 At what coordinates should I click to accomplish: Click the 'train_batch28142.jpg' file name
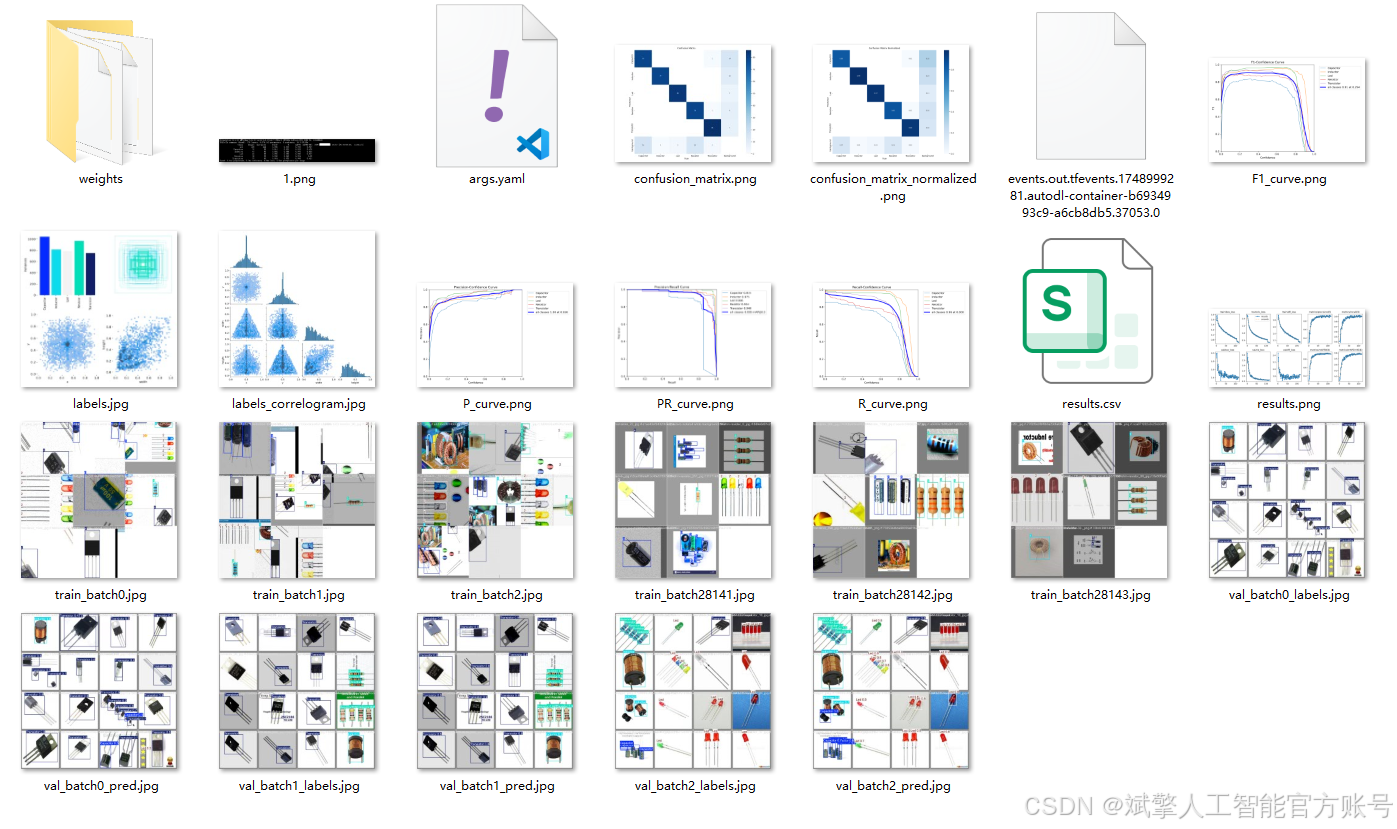pyautogui.click(x=892, y=594)
